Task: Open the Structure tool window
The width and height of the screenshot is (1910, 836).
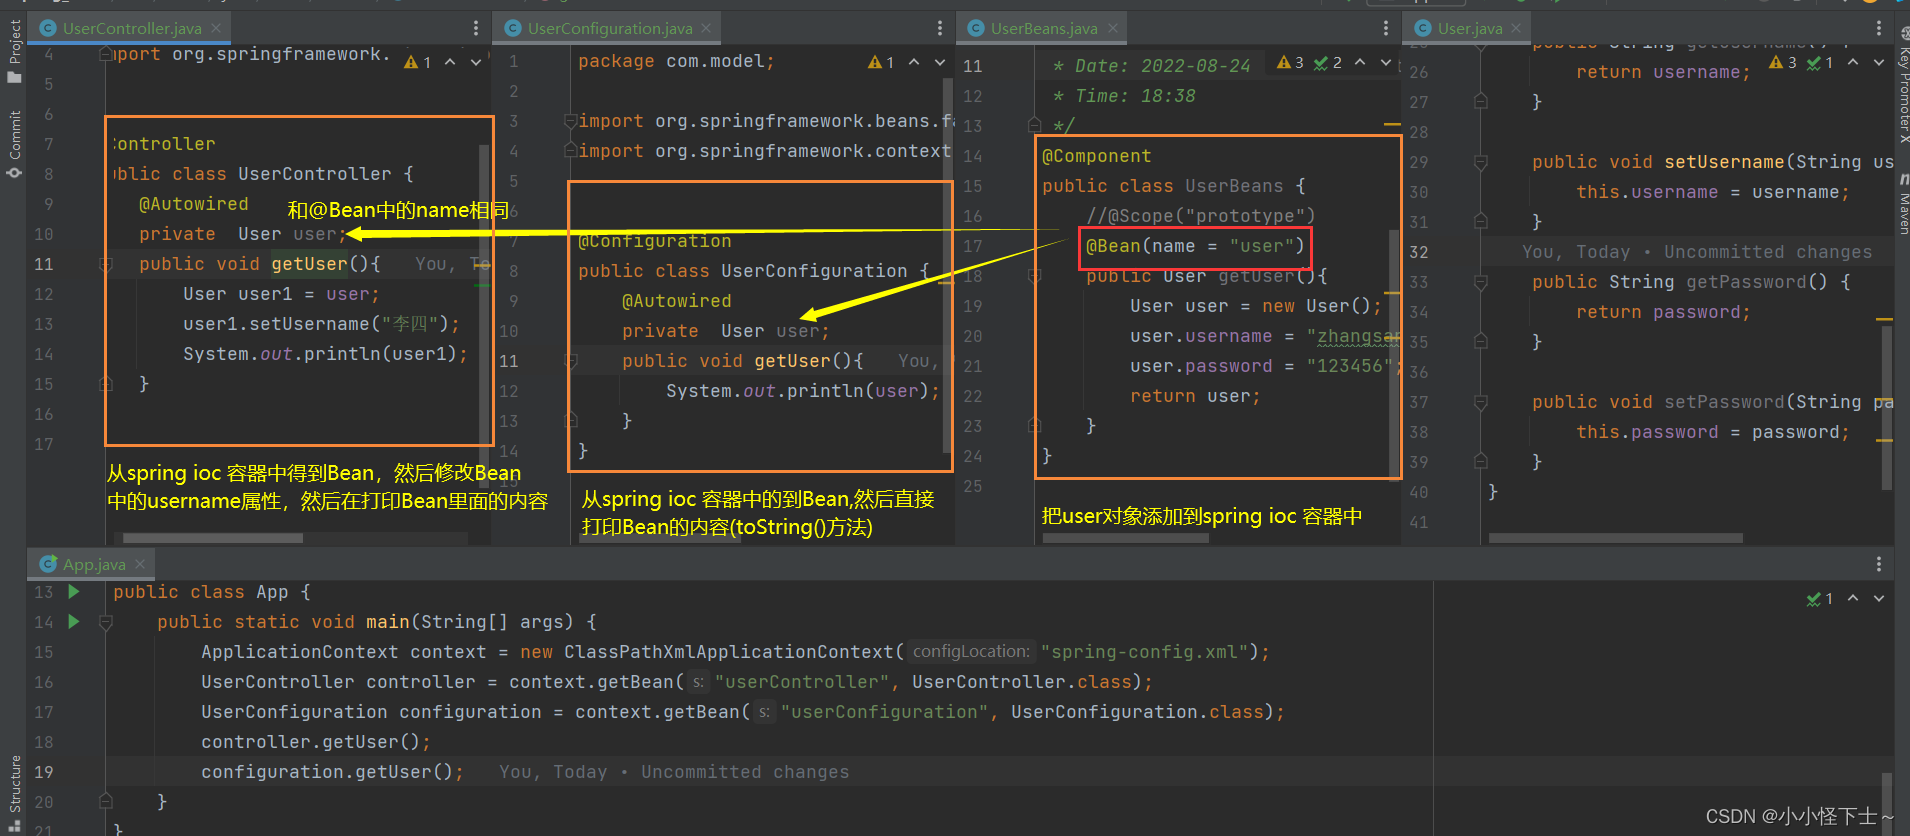Action: 14,794
